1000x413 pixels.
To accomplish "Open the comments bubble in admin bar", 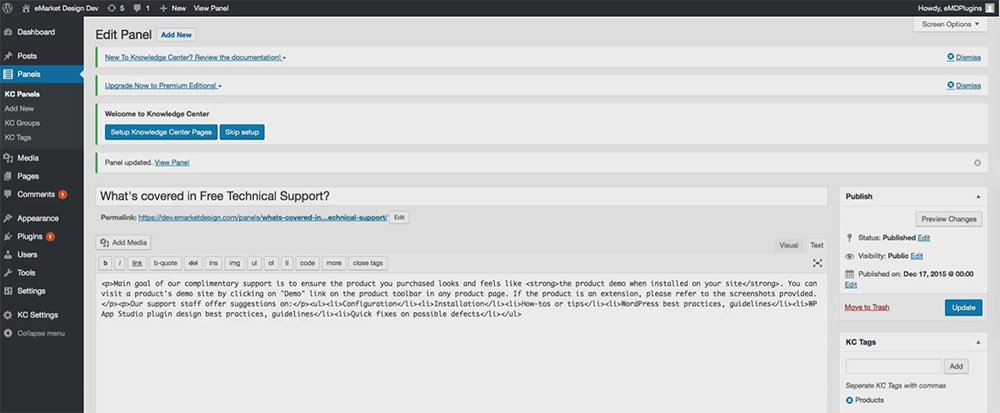I will (x=142, y=8).
